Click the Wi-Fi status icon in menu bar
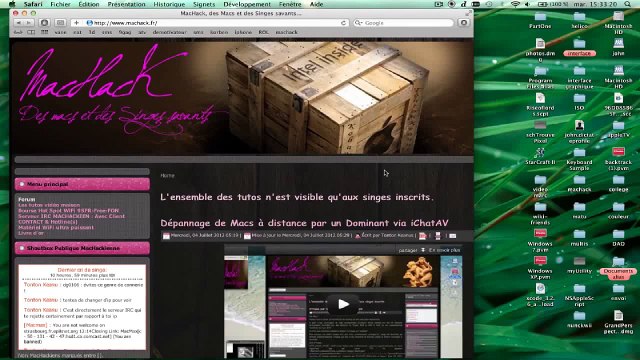The image size is (640, 360). 515,4
